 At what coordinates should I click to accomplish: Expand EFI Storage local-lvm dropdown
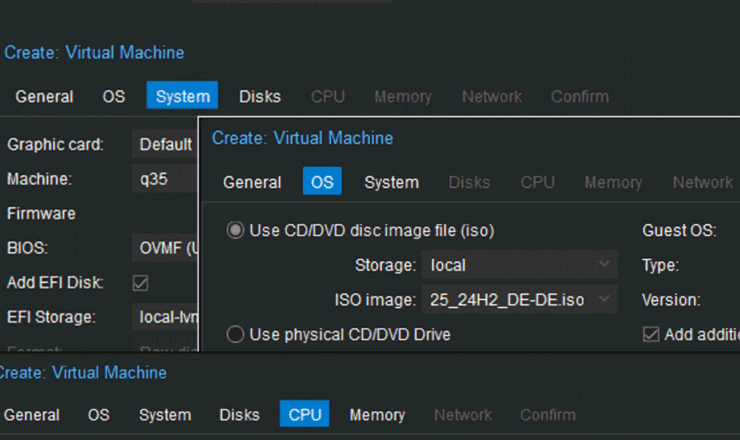pos(166,317)
